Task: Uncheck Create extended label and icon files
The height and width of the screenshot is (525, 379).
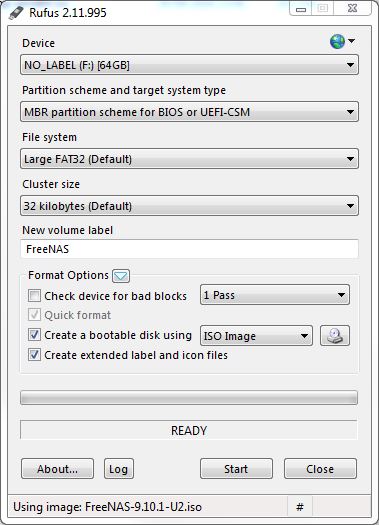Action: coord(34,355)
